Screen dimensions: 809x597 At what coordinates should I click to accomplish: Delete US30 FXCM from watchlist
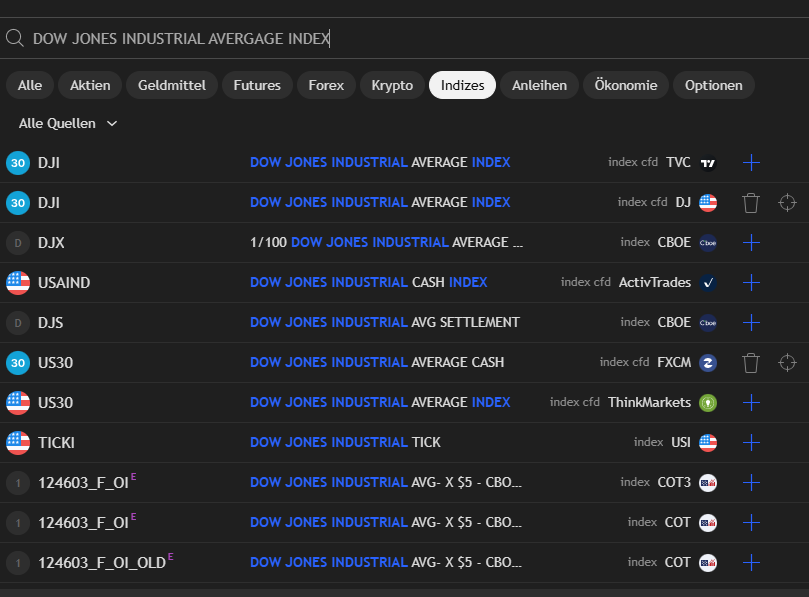click(x=751, y=363)
